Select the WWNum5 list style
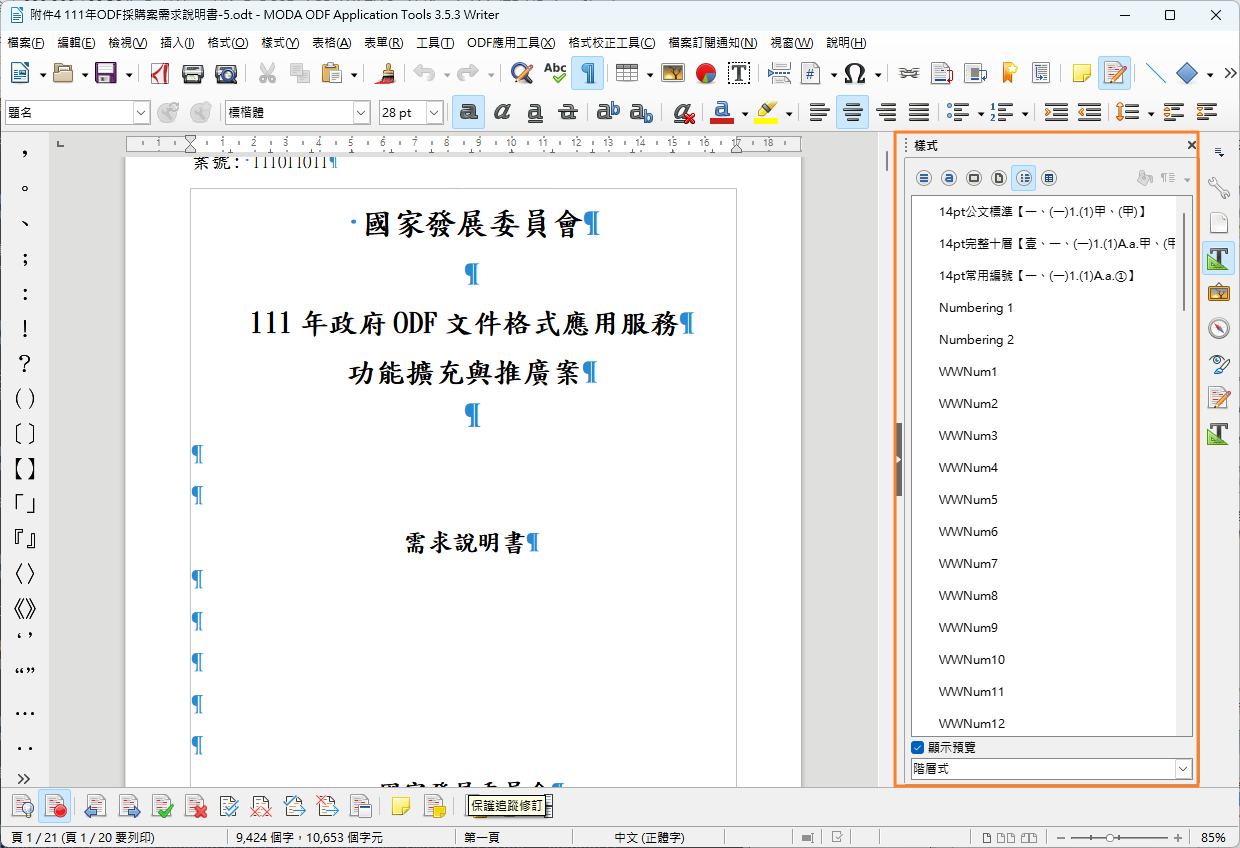The image size is (1240, 848). pyautogui.click(x=968, y=500)
